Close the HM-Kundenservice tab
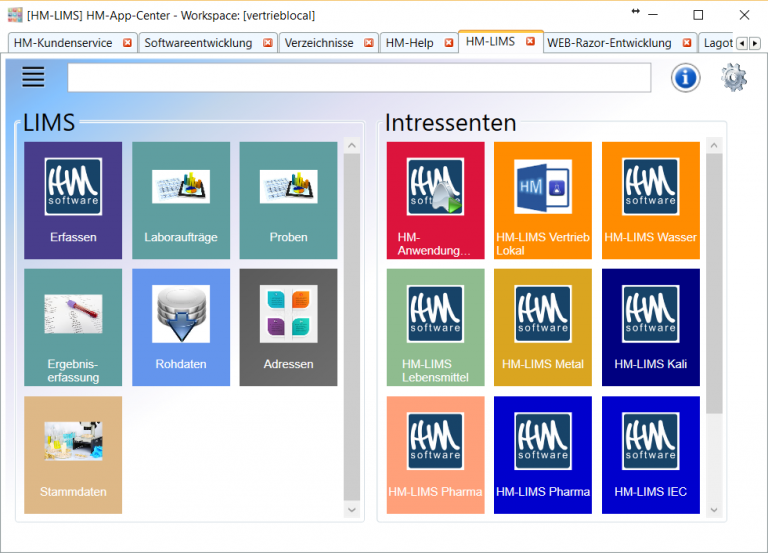Screen dimensions: 768x553 tap(127, 43)
